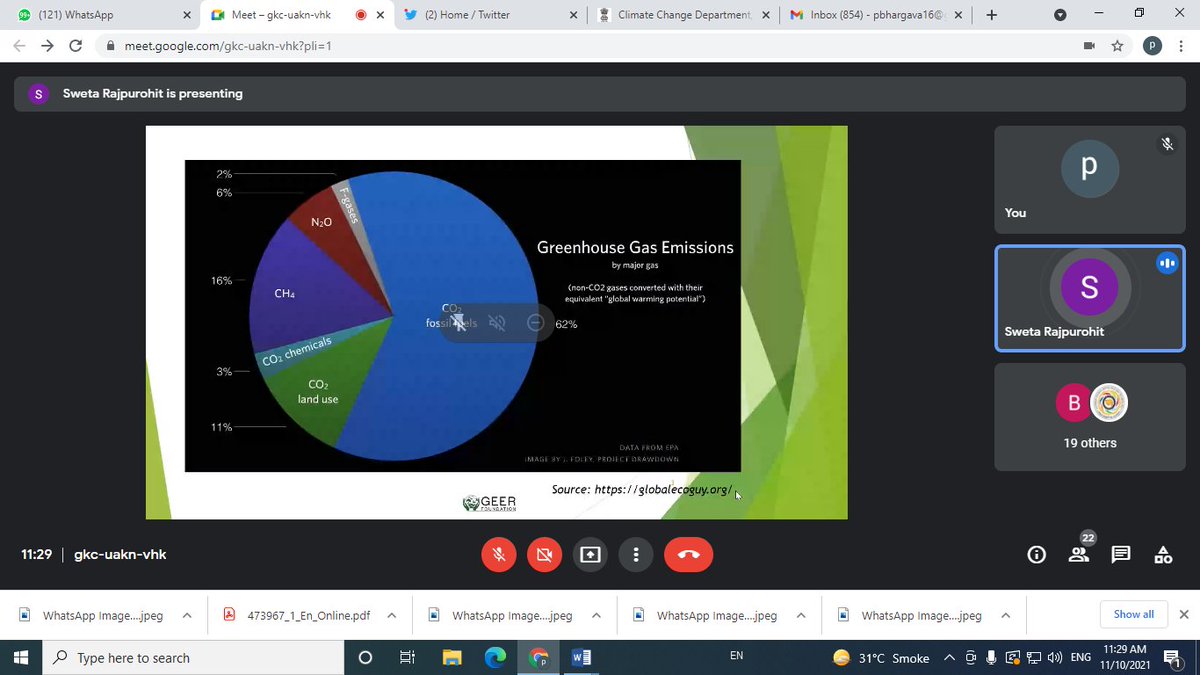
Task: Open a new browser tab
Action: (x=991, y=15)
